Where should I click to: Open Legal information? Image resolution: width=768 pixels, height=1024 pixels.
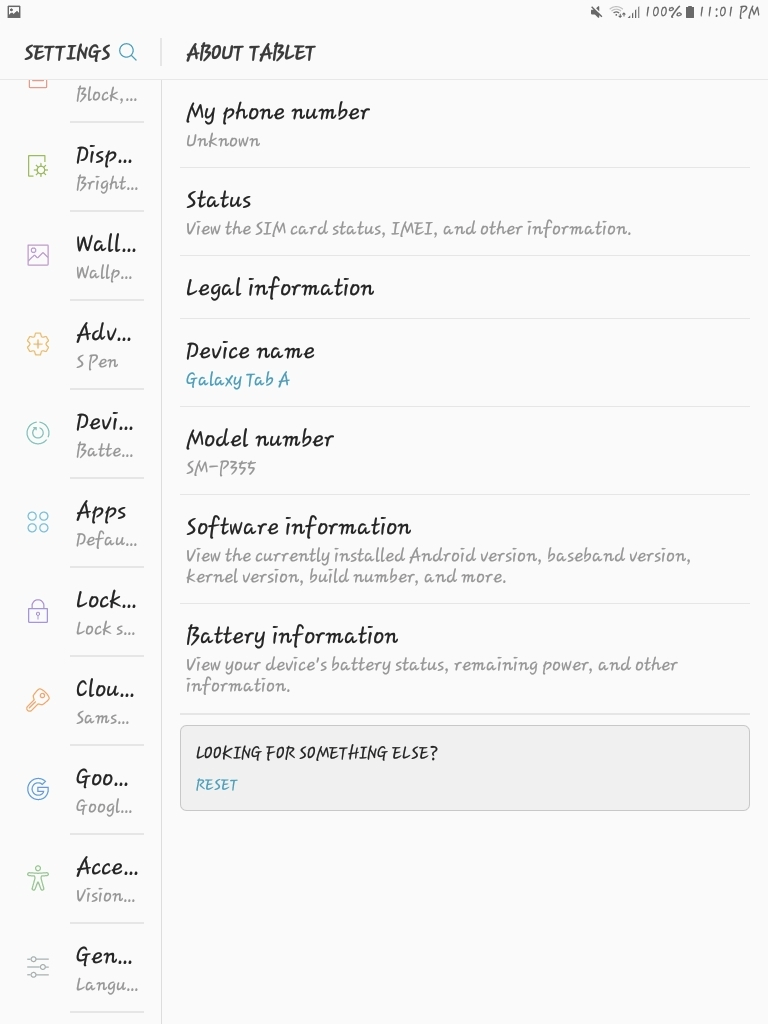pyautogui.click(x=464, y=288)
